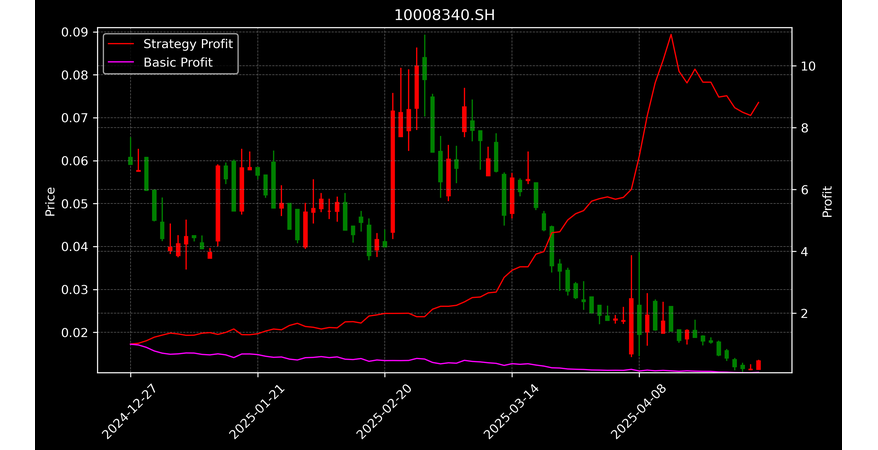Click the Strategy Profit legend label

(x=188, y=44)
